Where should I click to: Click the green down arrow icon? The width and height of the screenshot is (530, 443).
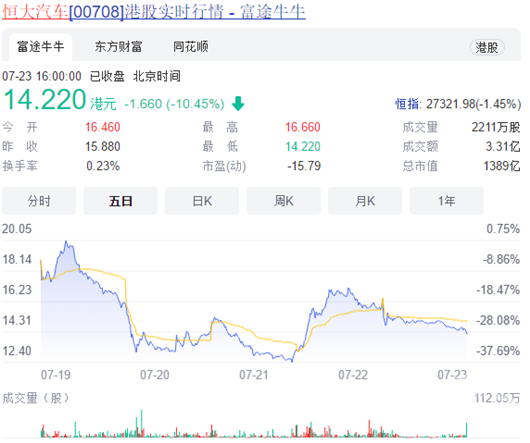(x=238, y=103)
